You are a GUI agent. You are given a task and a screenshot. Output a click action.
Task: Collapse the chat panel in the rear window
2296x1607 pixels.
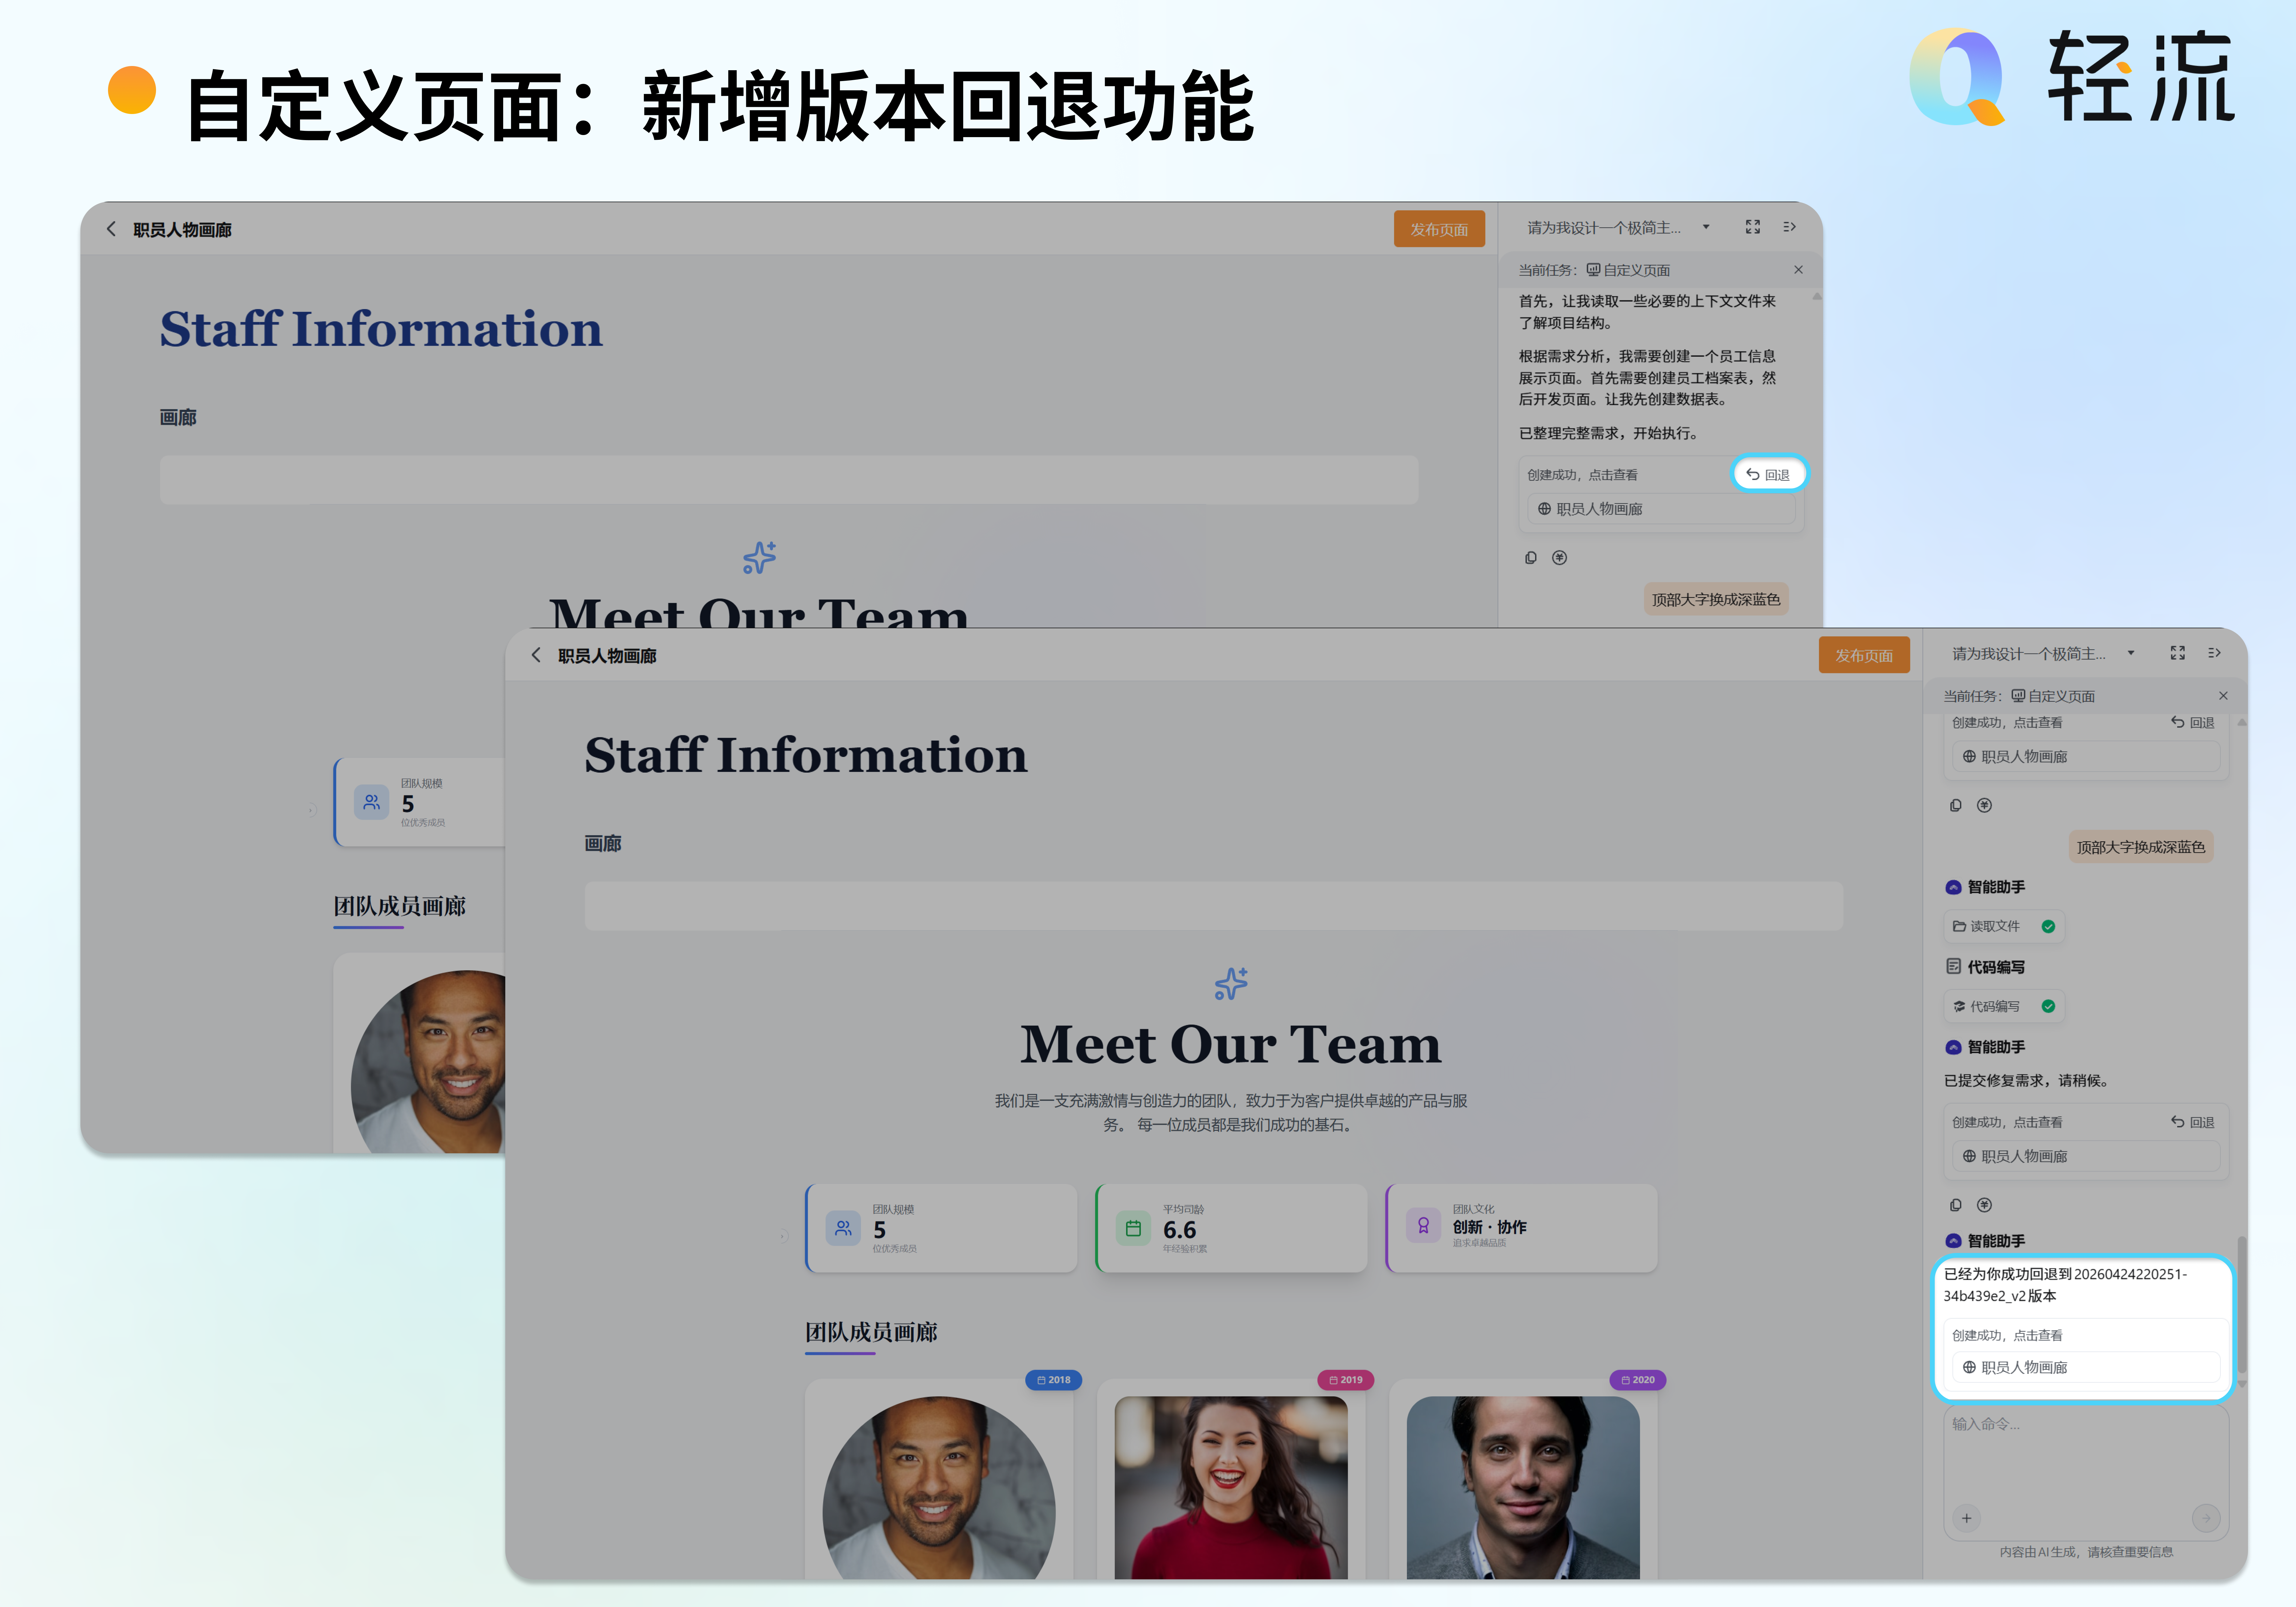[1790, 227]
